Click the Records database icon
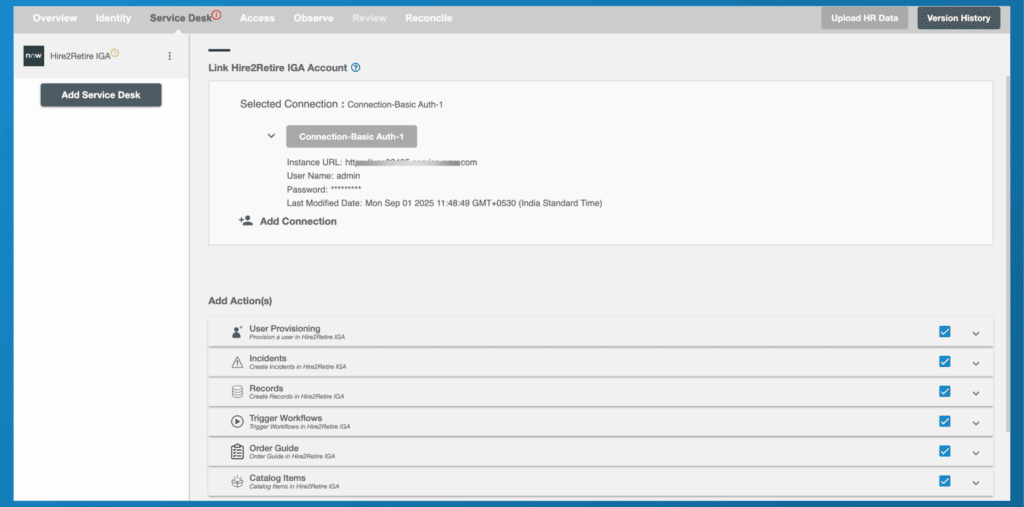The width and height of the screenshot is (1024, 507). click(x=237, y=392)
